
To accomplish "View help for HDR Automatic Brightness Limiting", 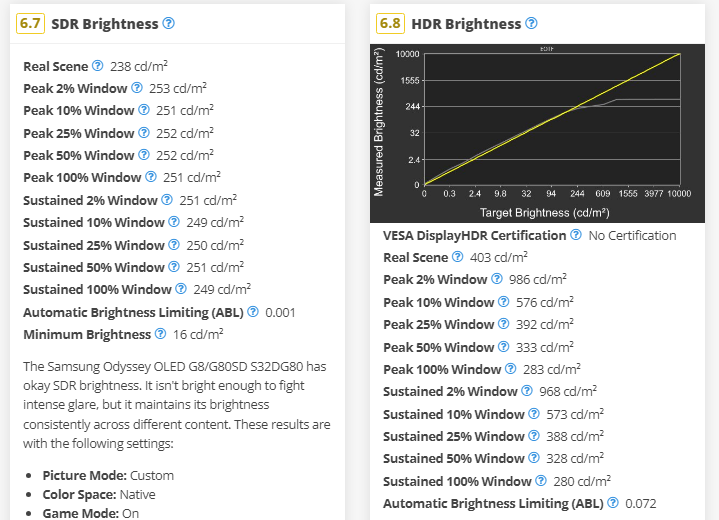I will click(x=613, y=503).
